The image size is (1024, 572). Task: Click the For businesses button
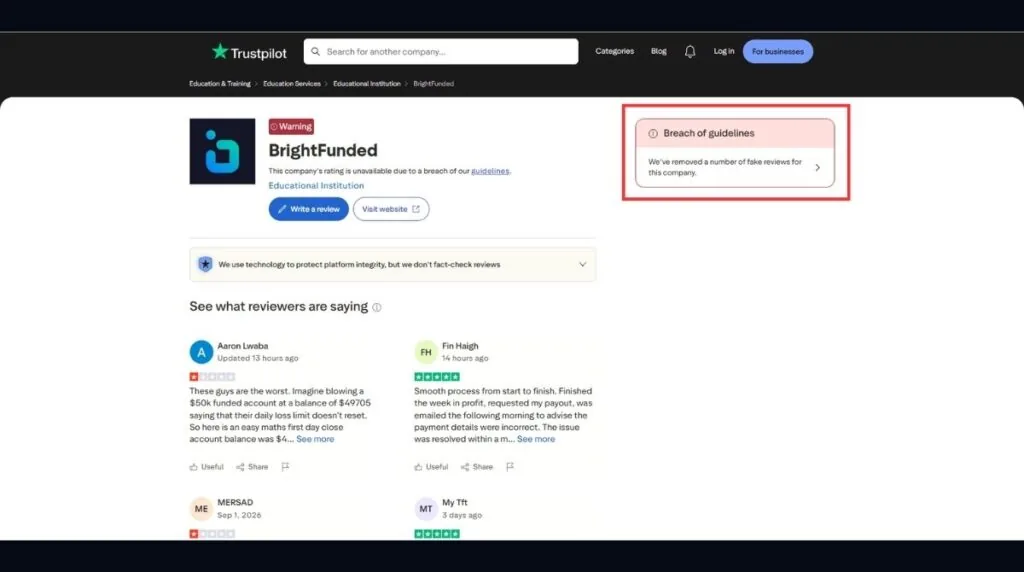pos(778,52)
